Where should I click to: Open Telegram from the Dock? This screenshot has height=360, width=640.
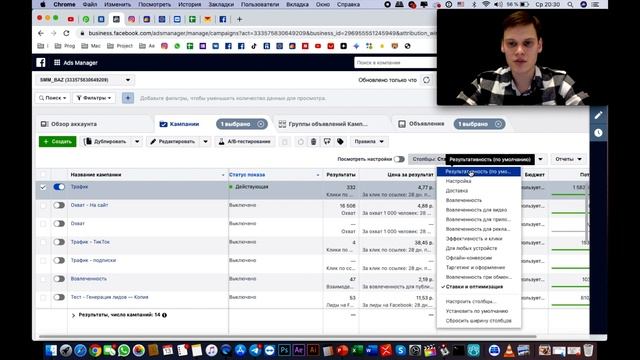point(256,350)
